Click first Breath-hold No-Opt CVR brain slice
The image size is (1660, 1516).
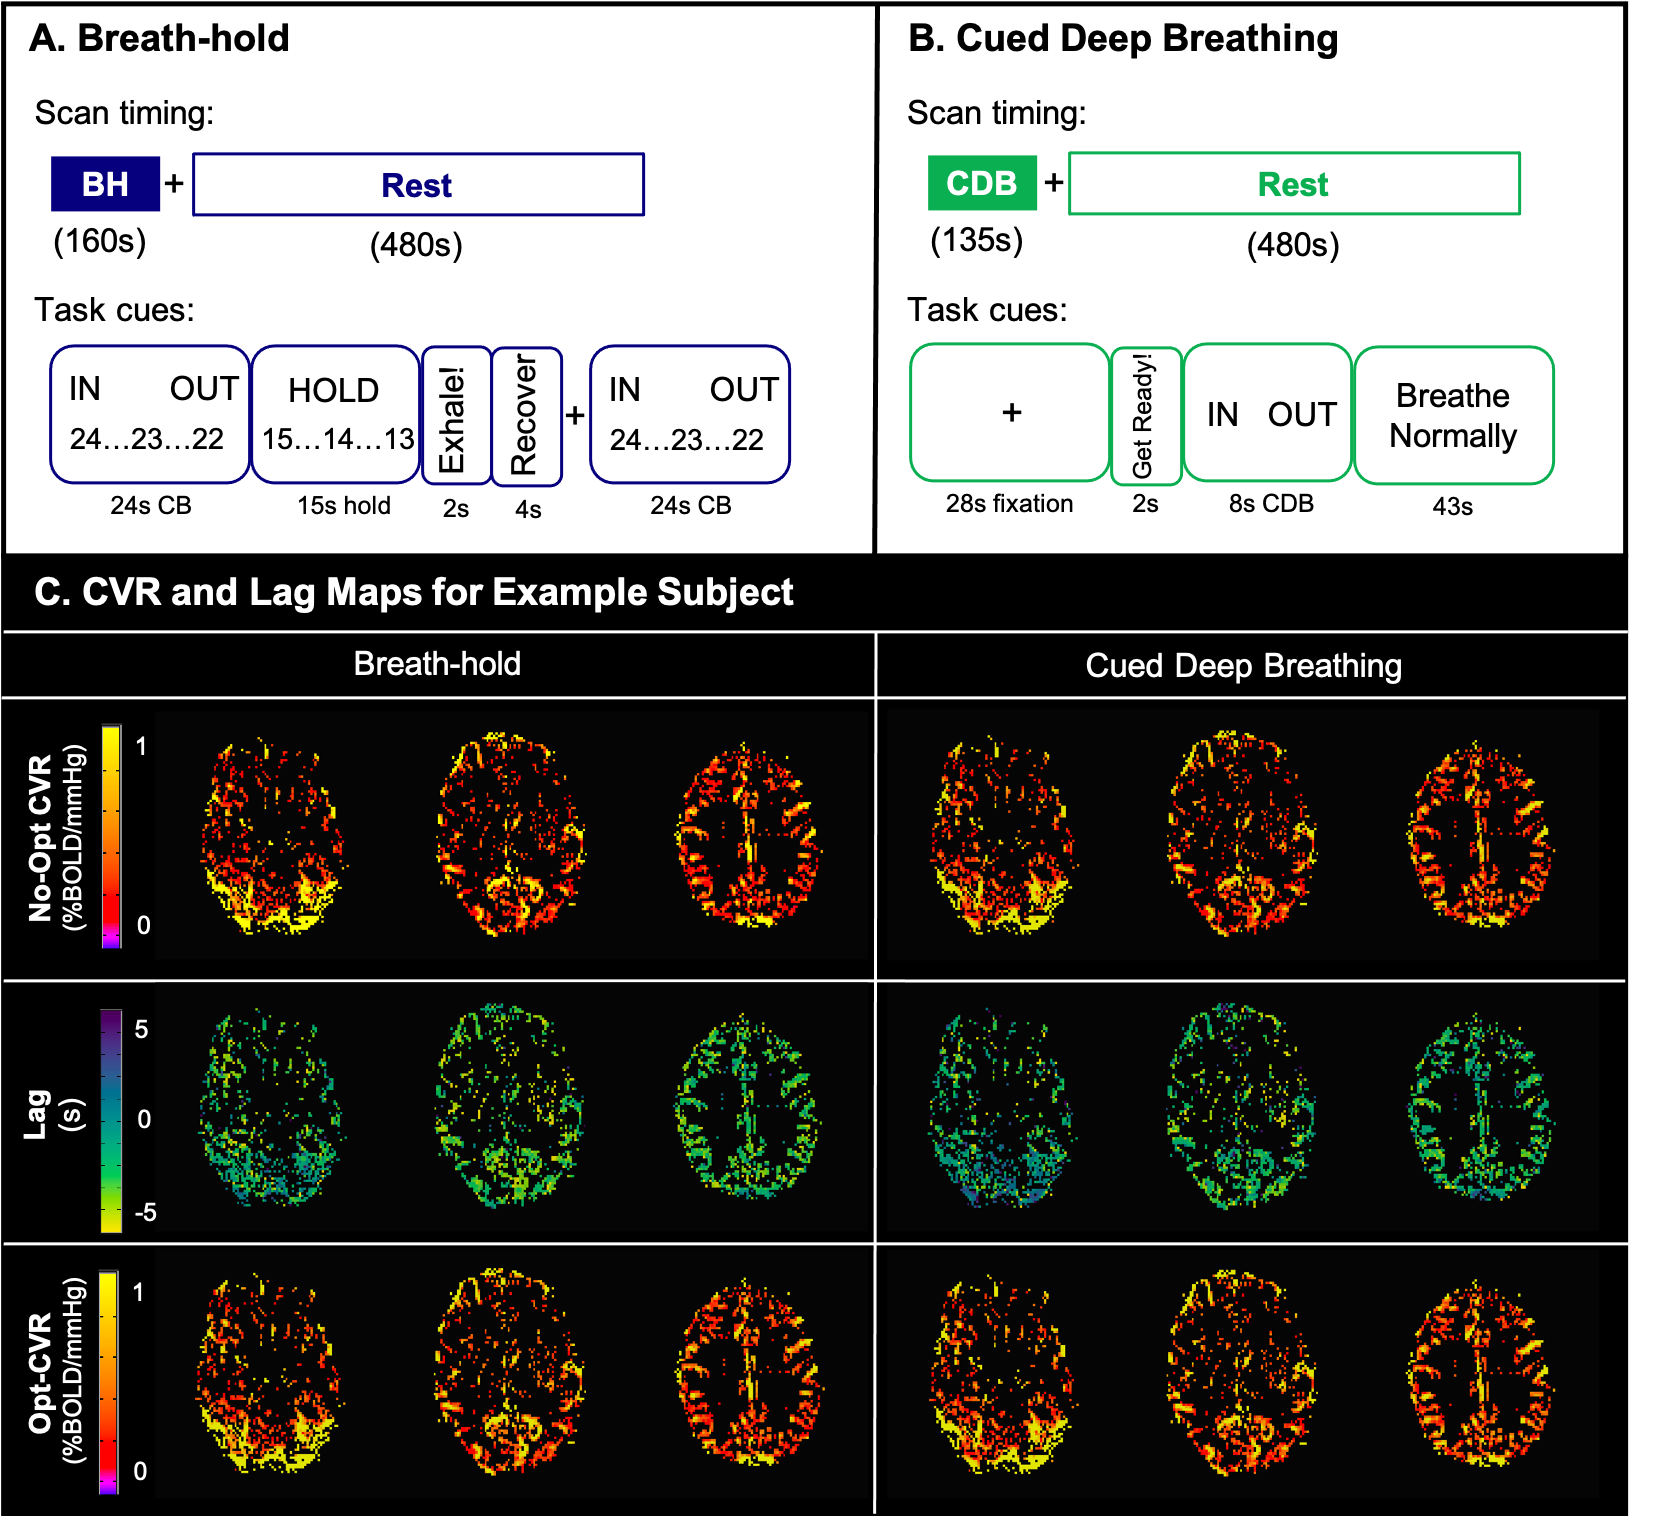tap(272, 838)
